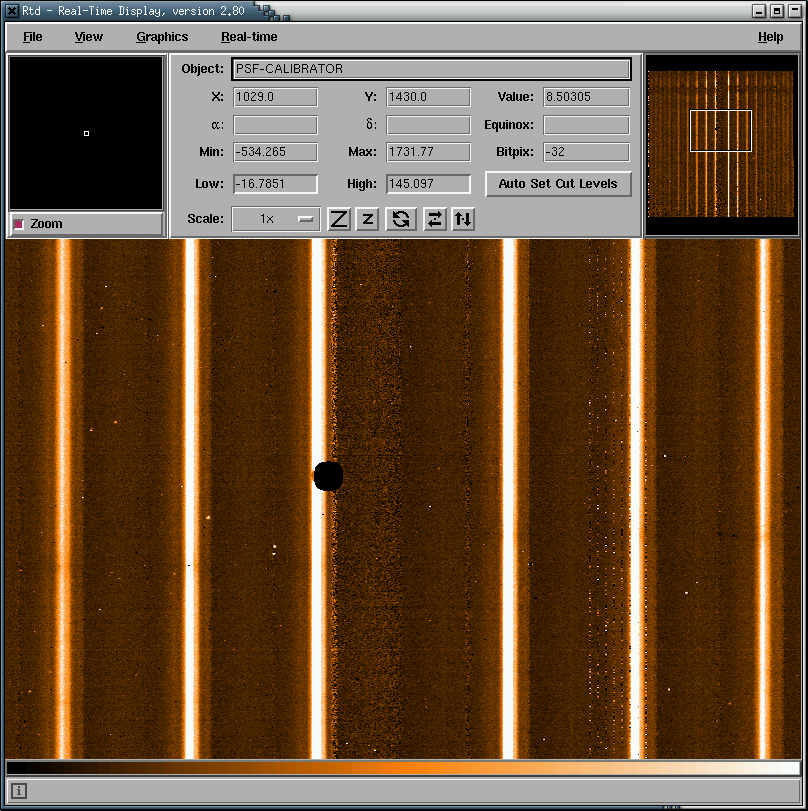The width and height of the screenshot is (808, 811).
Task: Open the Scale 1x dropdown
Action: click(x=276, y=219)
